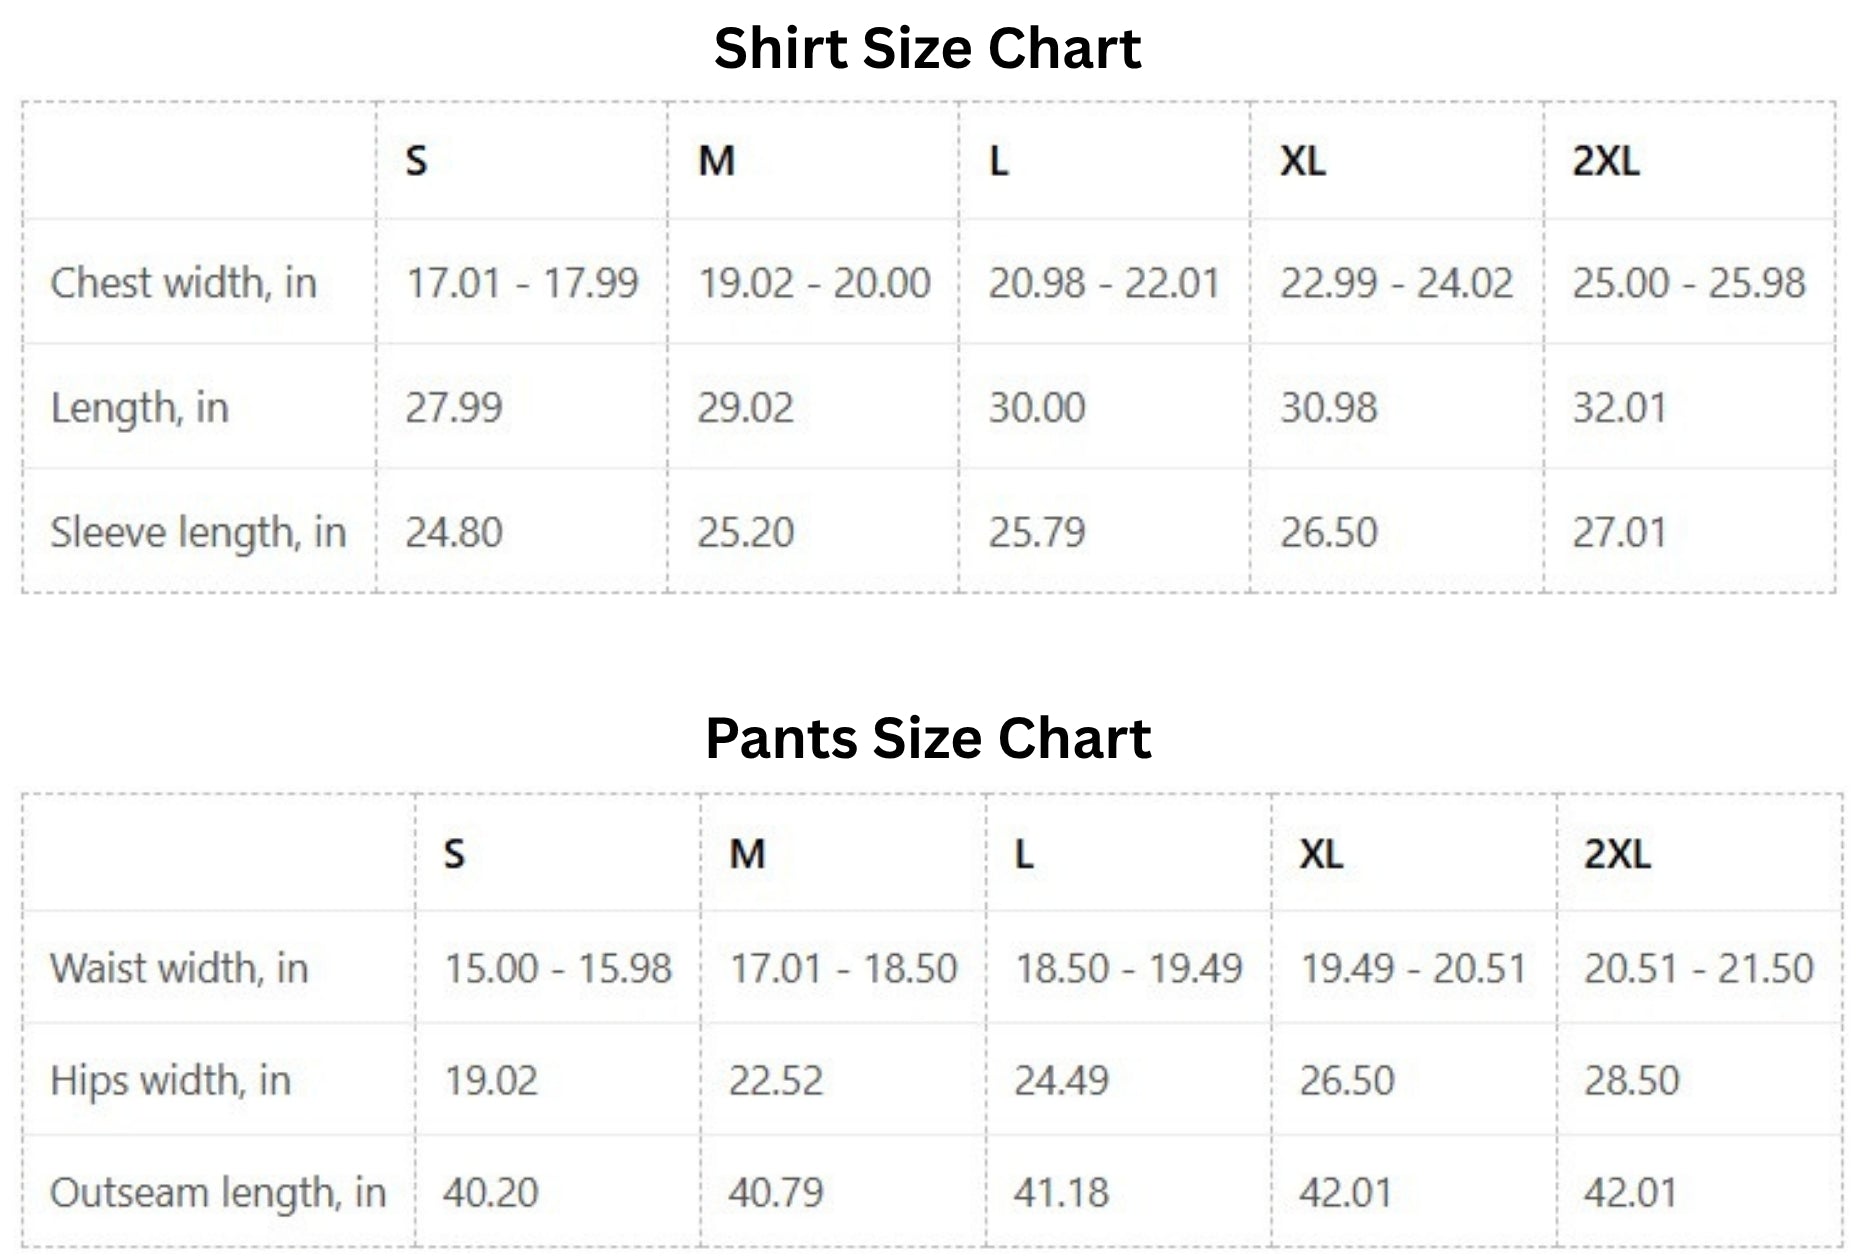Select the M column header in pants chart
This screenshot has width=1856, height=1259.
tap(747, 854)
